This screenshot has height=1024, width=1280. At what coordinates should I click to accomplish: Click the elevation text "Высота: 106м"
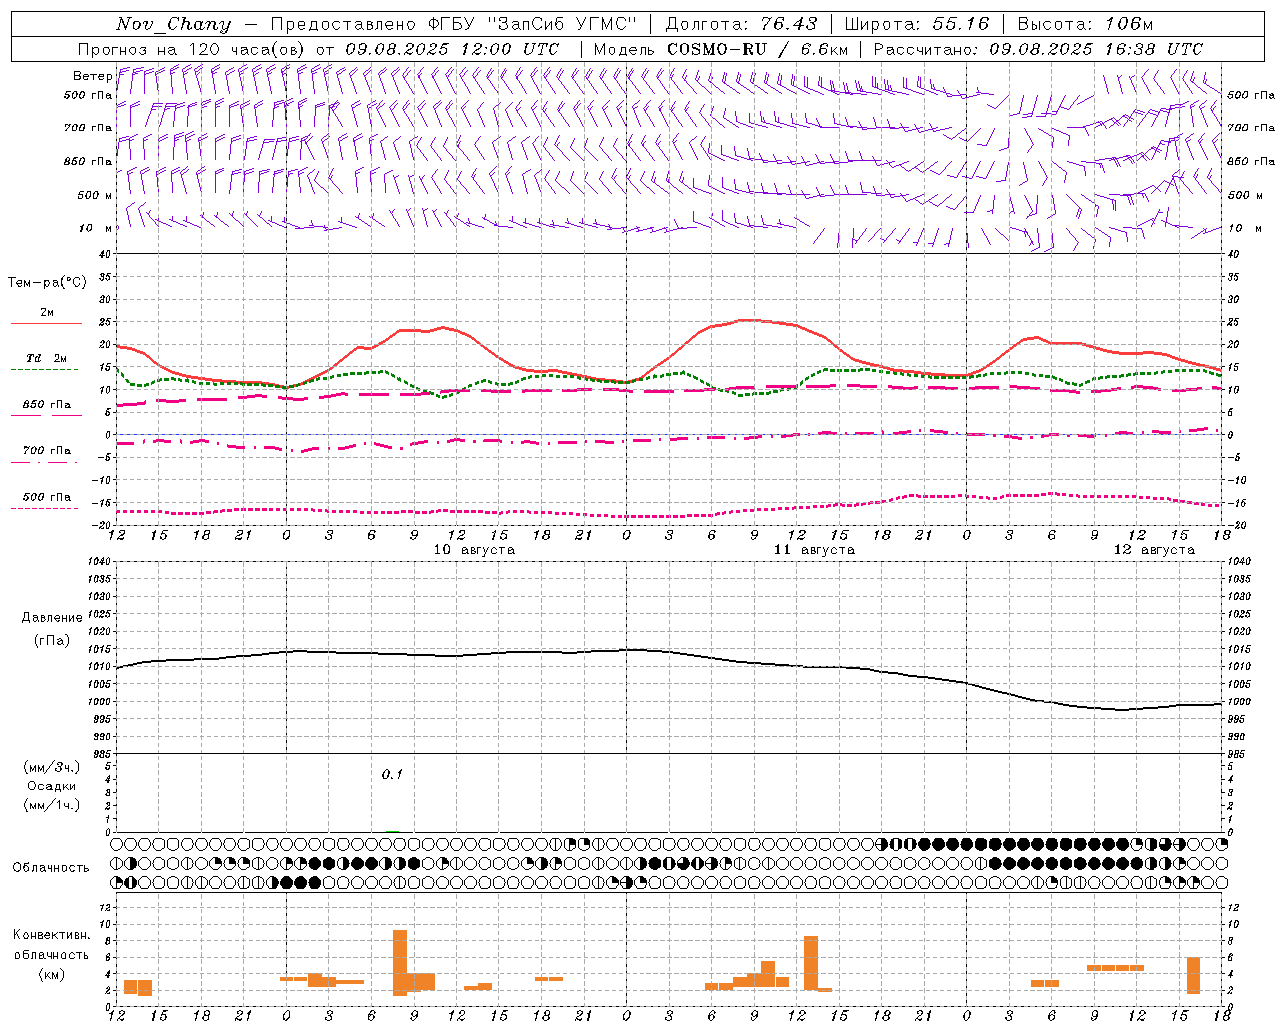[x=1086, y=24]
